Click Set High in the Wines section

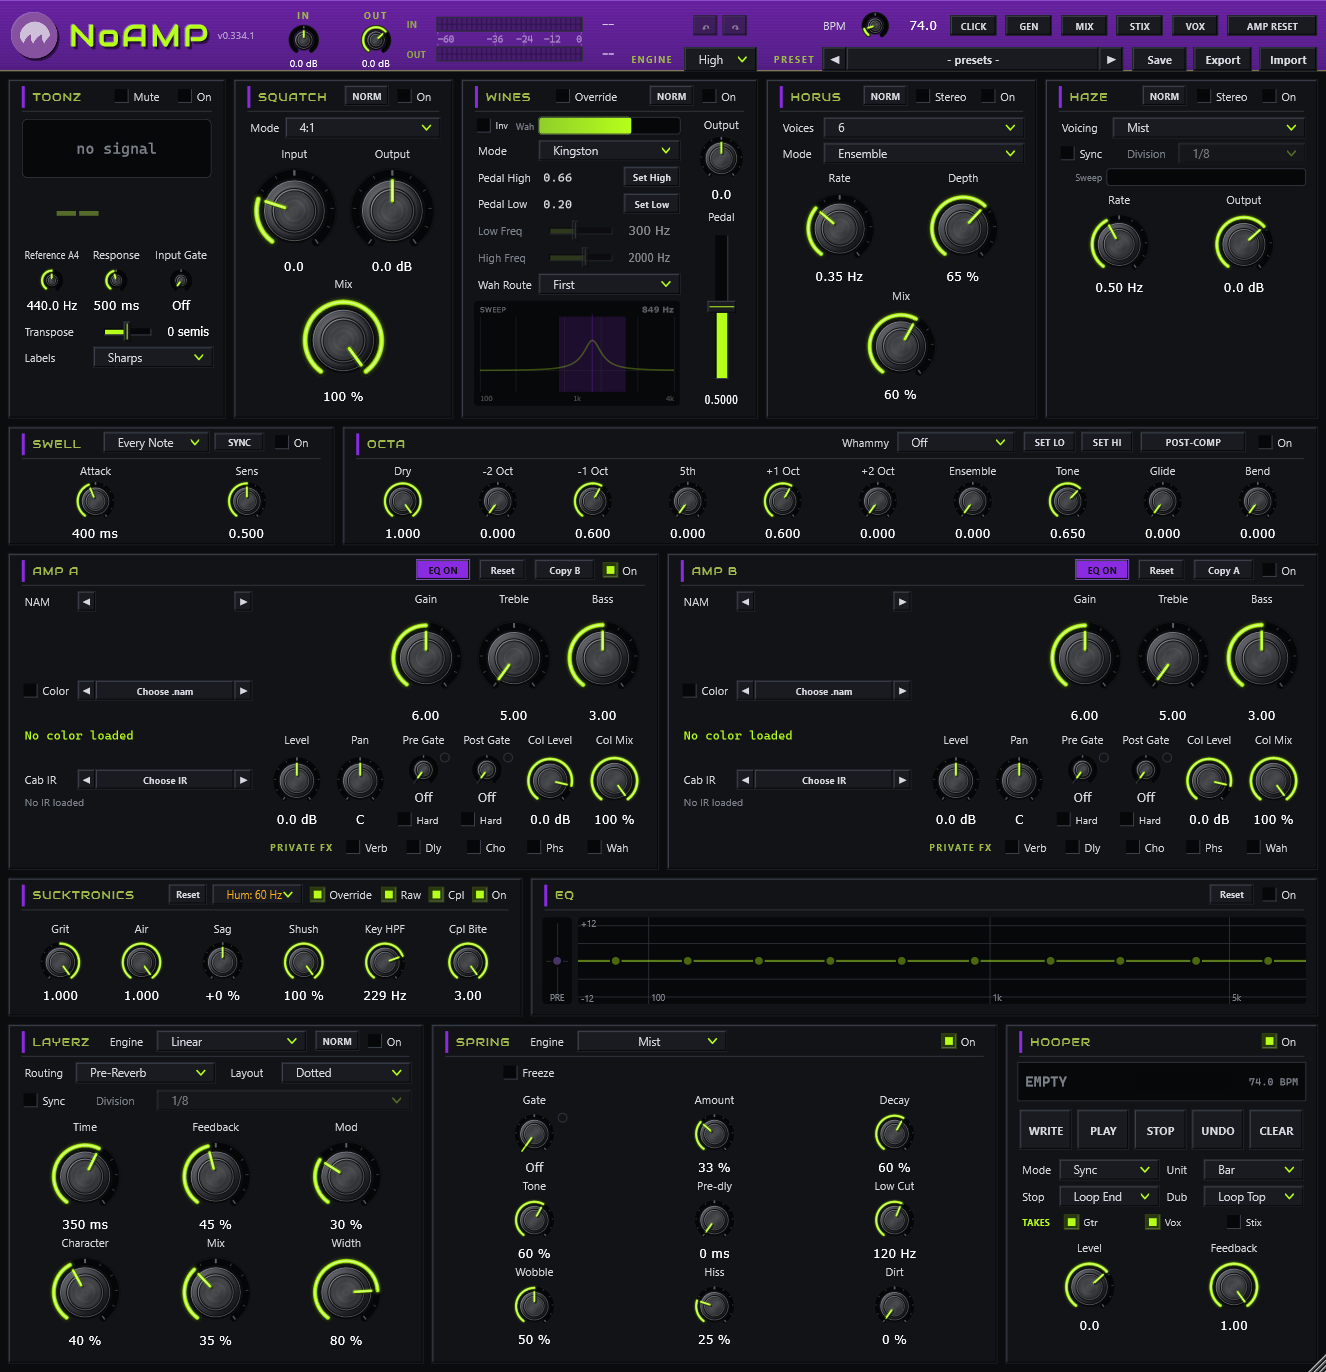pyautogui.click(x=652, y=178)
